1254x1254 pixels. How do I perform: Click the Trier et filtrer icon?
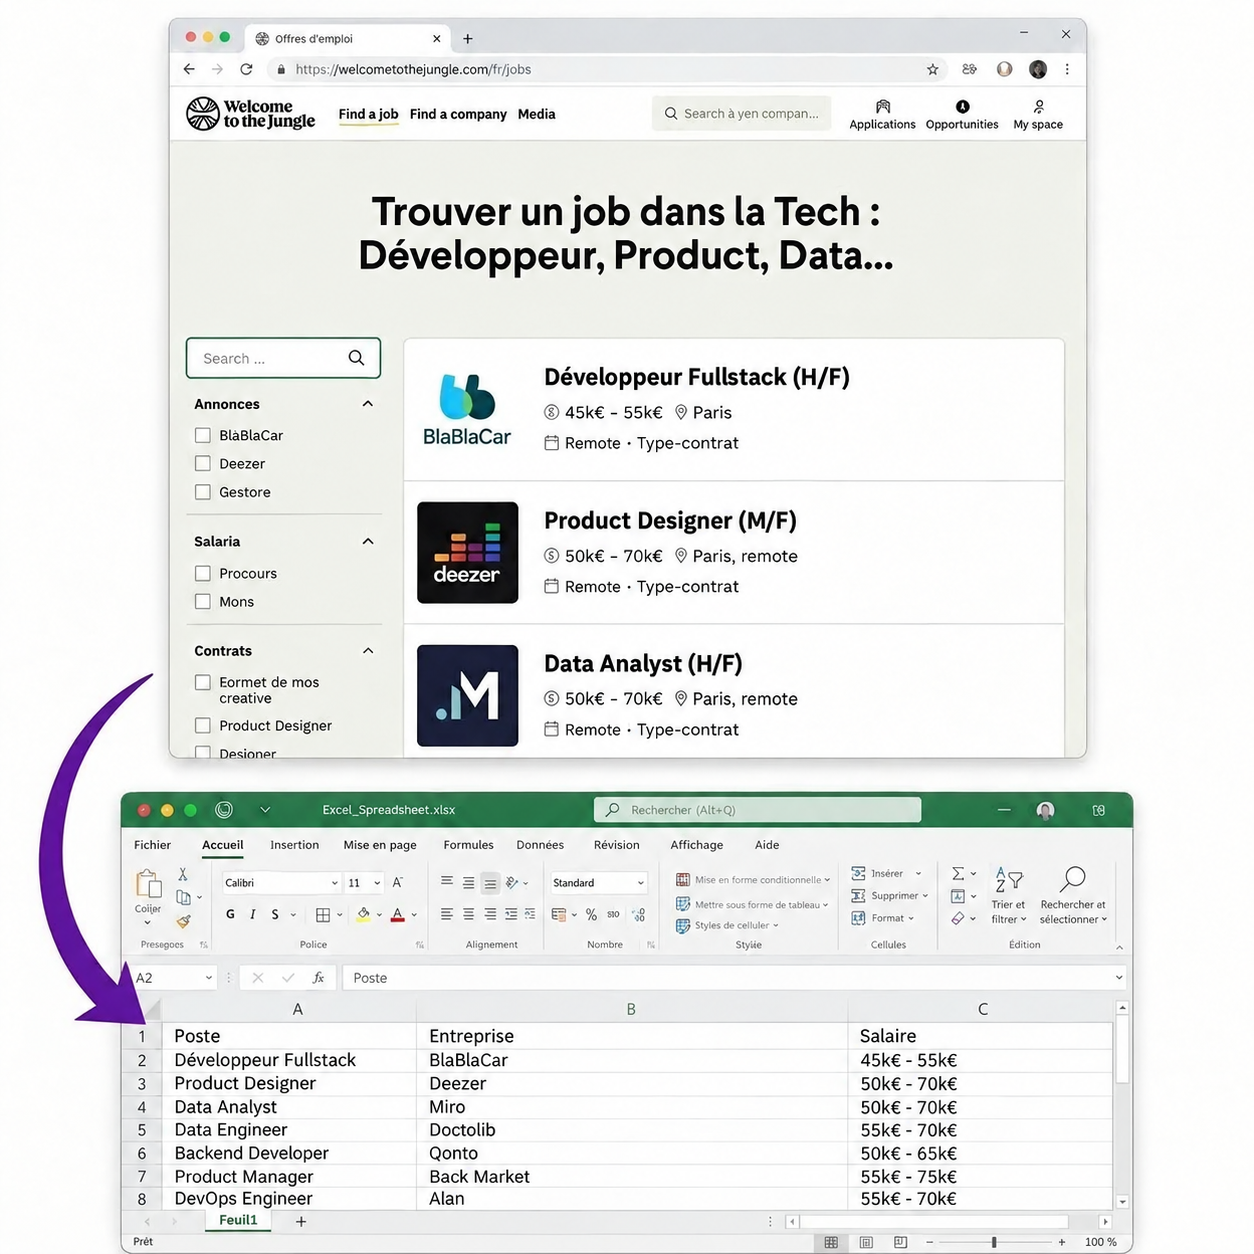click(1008, 880)
